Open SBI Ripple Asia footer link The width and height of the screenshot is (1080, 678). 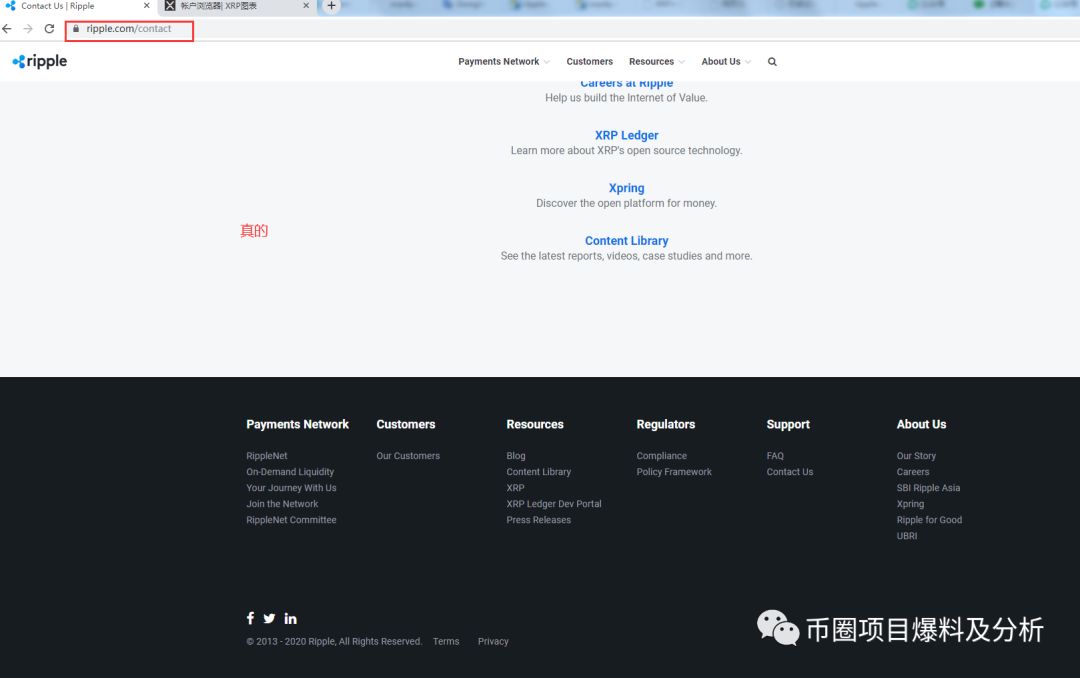(928, 488)
